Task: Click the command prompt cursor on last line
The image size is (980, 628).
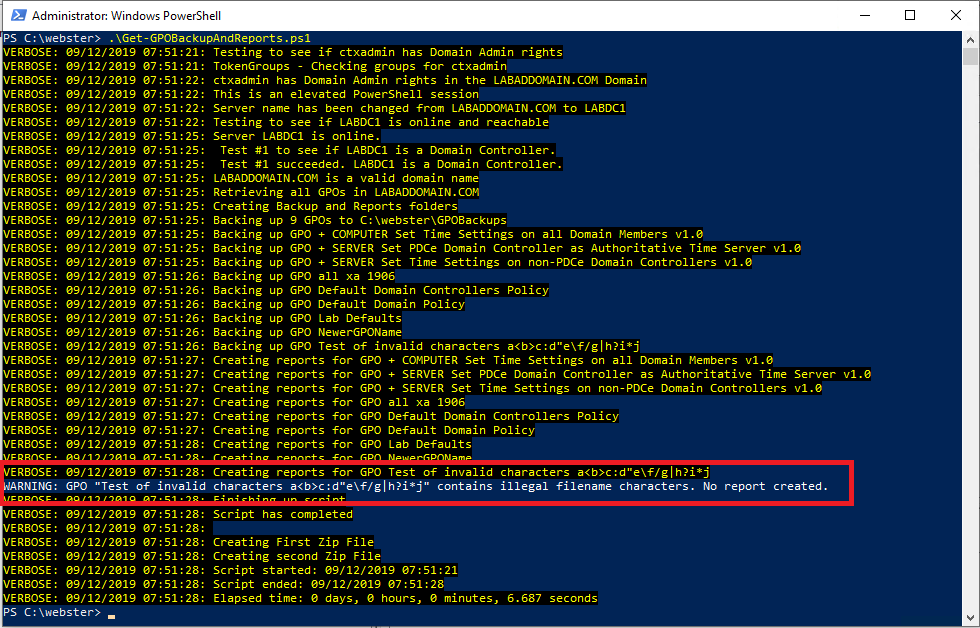Action: 112,613
